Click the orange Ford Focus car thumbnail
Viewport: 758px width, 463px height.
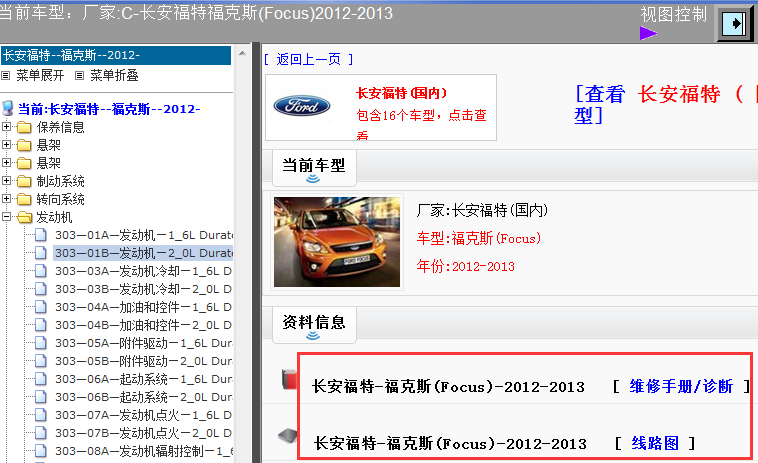point(337,242)
